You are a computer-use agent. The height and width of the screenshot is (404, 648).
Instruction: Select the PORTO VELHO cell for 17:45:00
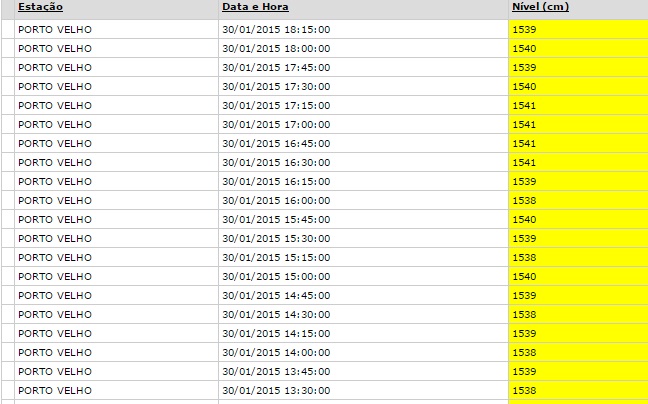(x=55, y=68)
